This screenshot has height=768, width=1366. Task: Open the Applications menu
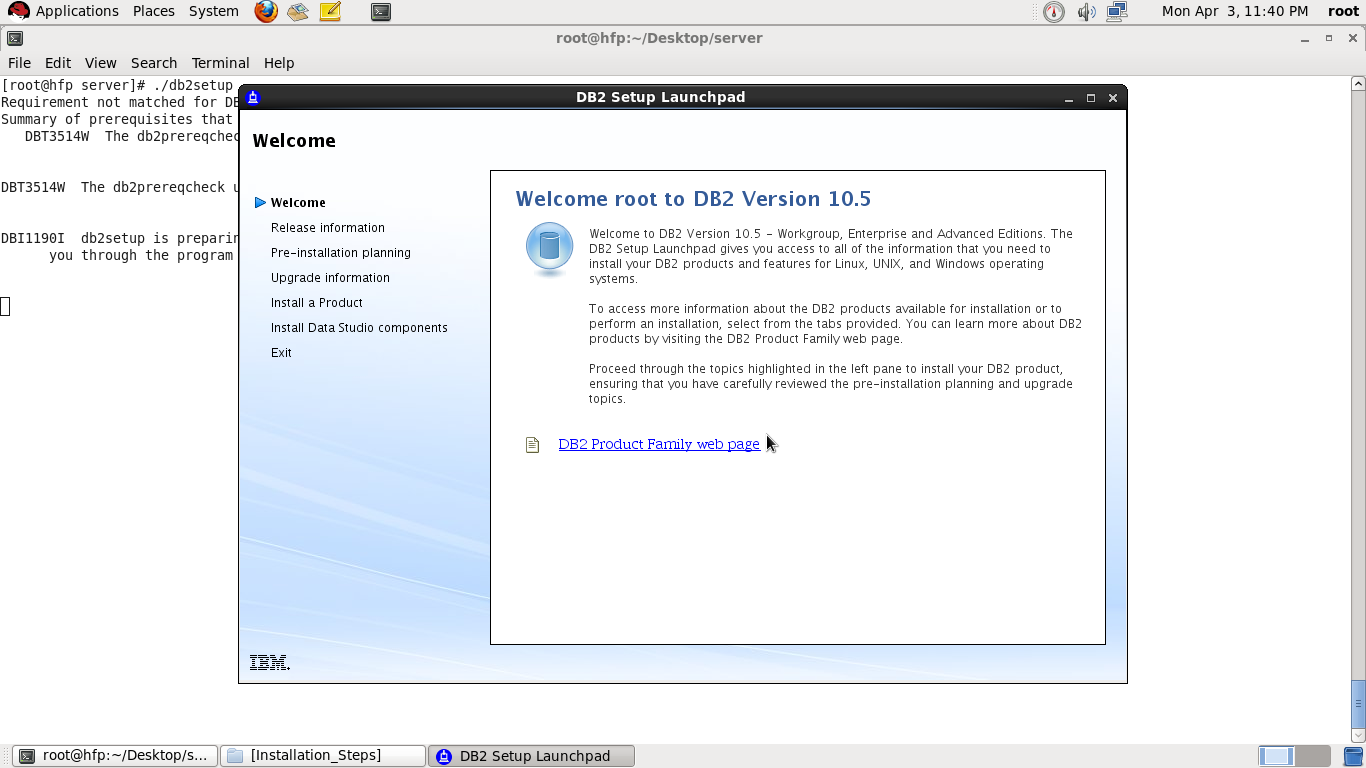click(x=77, y=11)
